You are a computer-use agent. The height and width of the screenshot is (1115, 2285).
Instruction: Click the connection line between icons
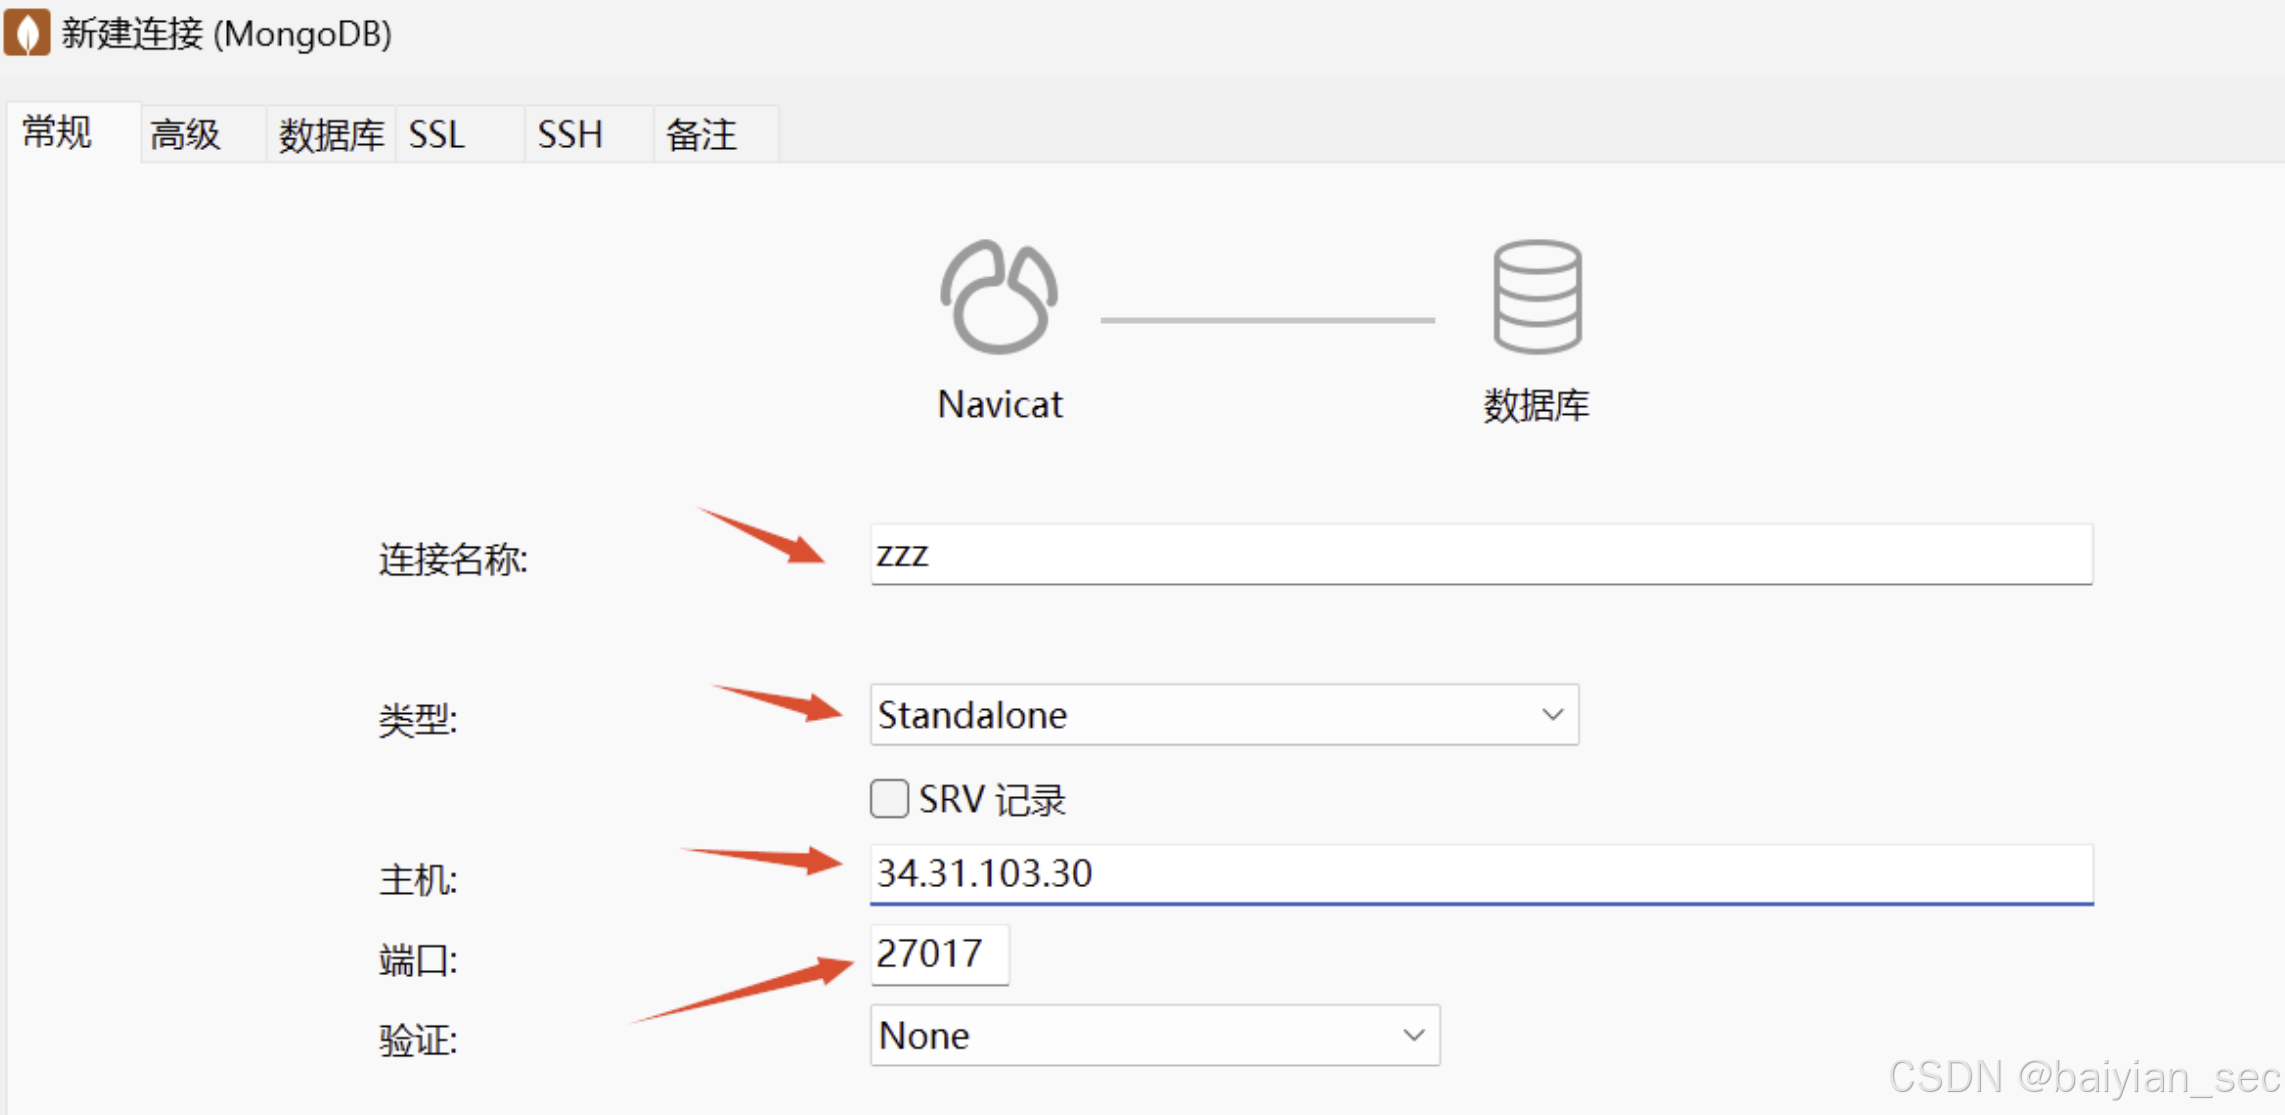pos(1267,320)
